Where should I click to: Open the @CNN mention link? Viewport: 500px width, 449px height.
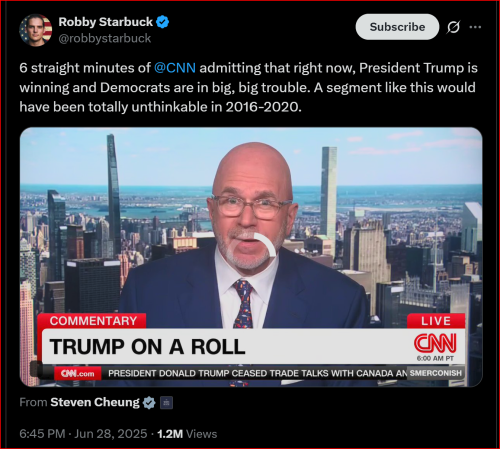click(175, 68)
